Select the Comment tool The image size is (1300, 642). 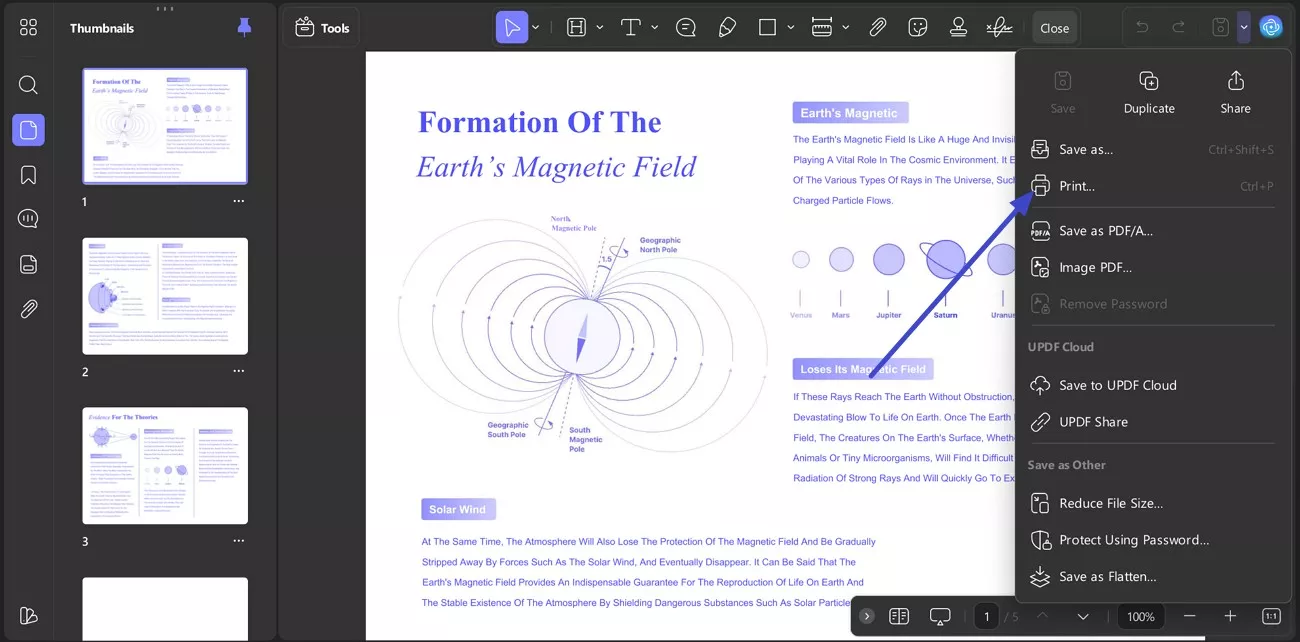click(x=685, y=27)
